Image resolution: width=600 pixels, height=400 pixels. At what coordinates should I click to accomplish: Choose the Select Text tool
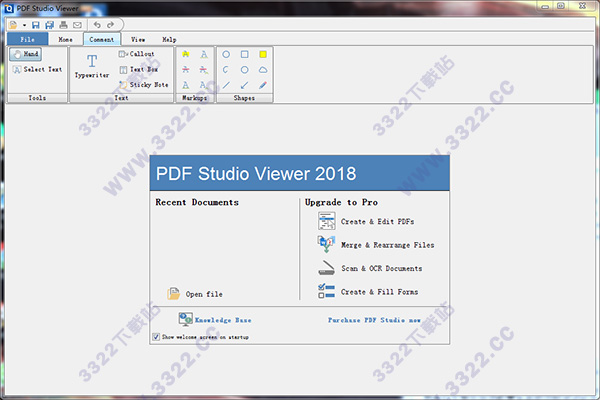pyautogui.click(x=37, y=69)
